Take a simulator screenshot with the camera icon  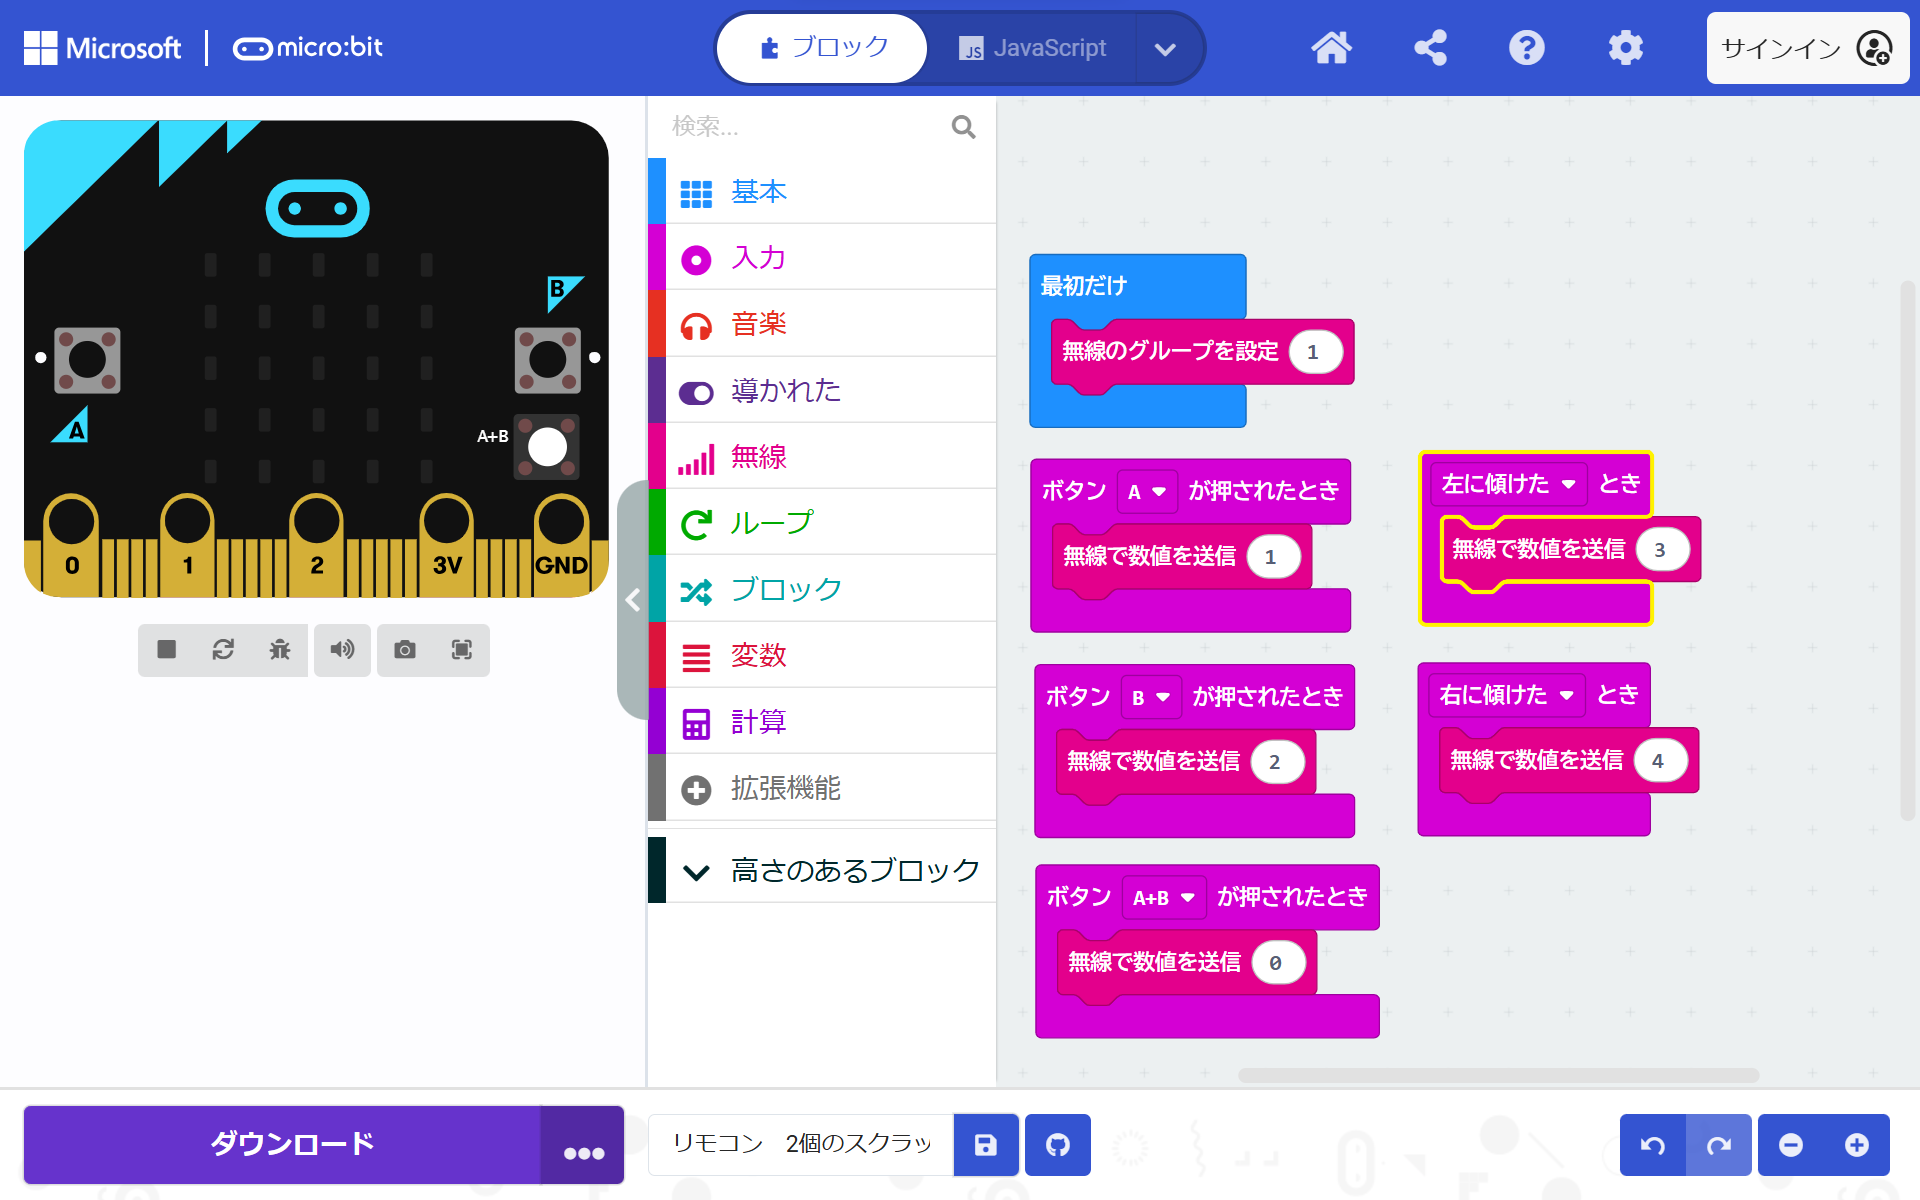coord(405,650)
